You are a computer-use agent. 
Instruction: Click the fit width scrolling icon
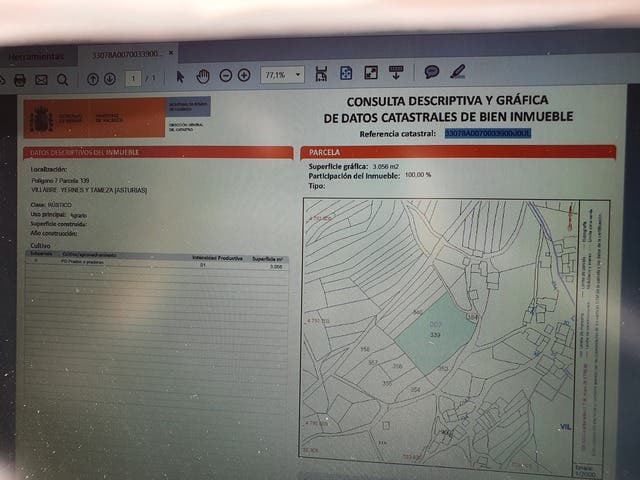(x=321, y=74)
